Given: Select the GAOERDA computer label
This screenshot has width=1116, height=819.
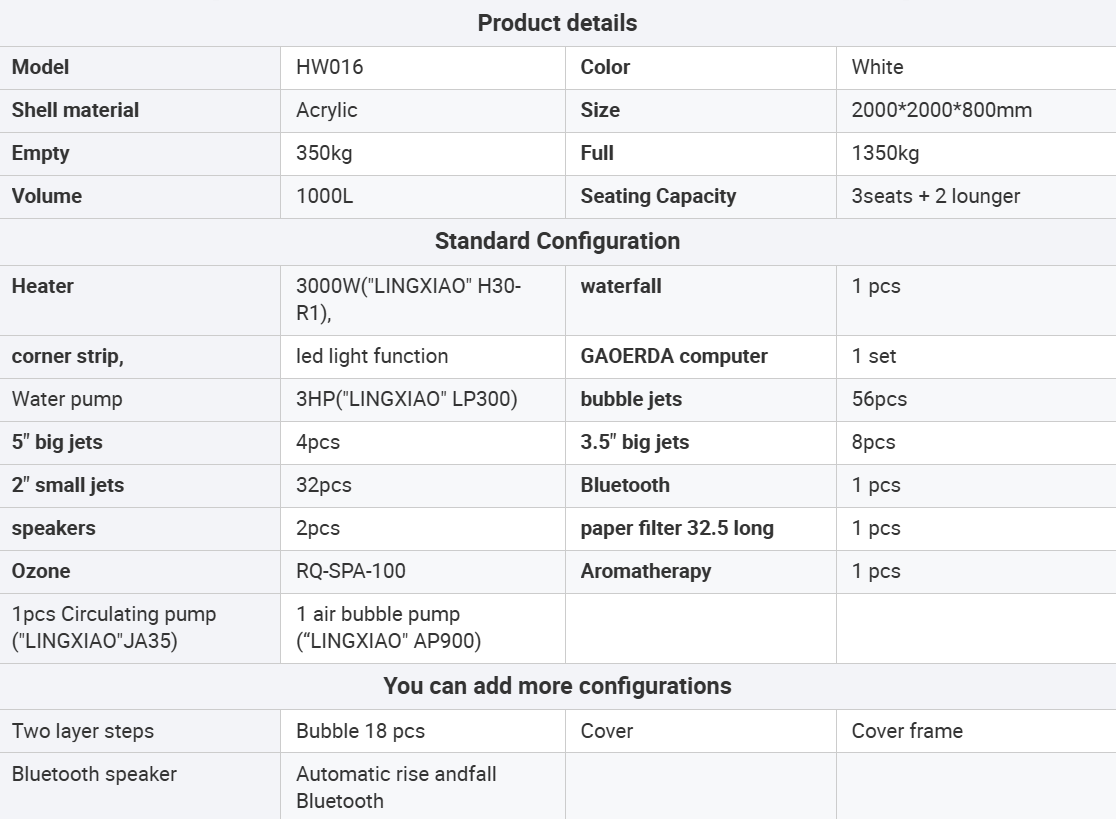Looking at the screenshot, I should point(674,356).
